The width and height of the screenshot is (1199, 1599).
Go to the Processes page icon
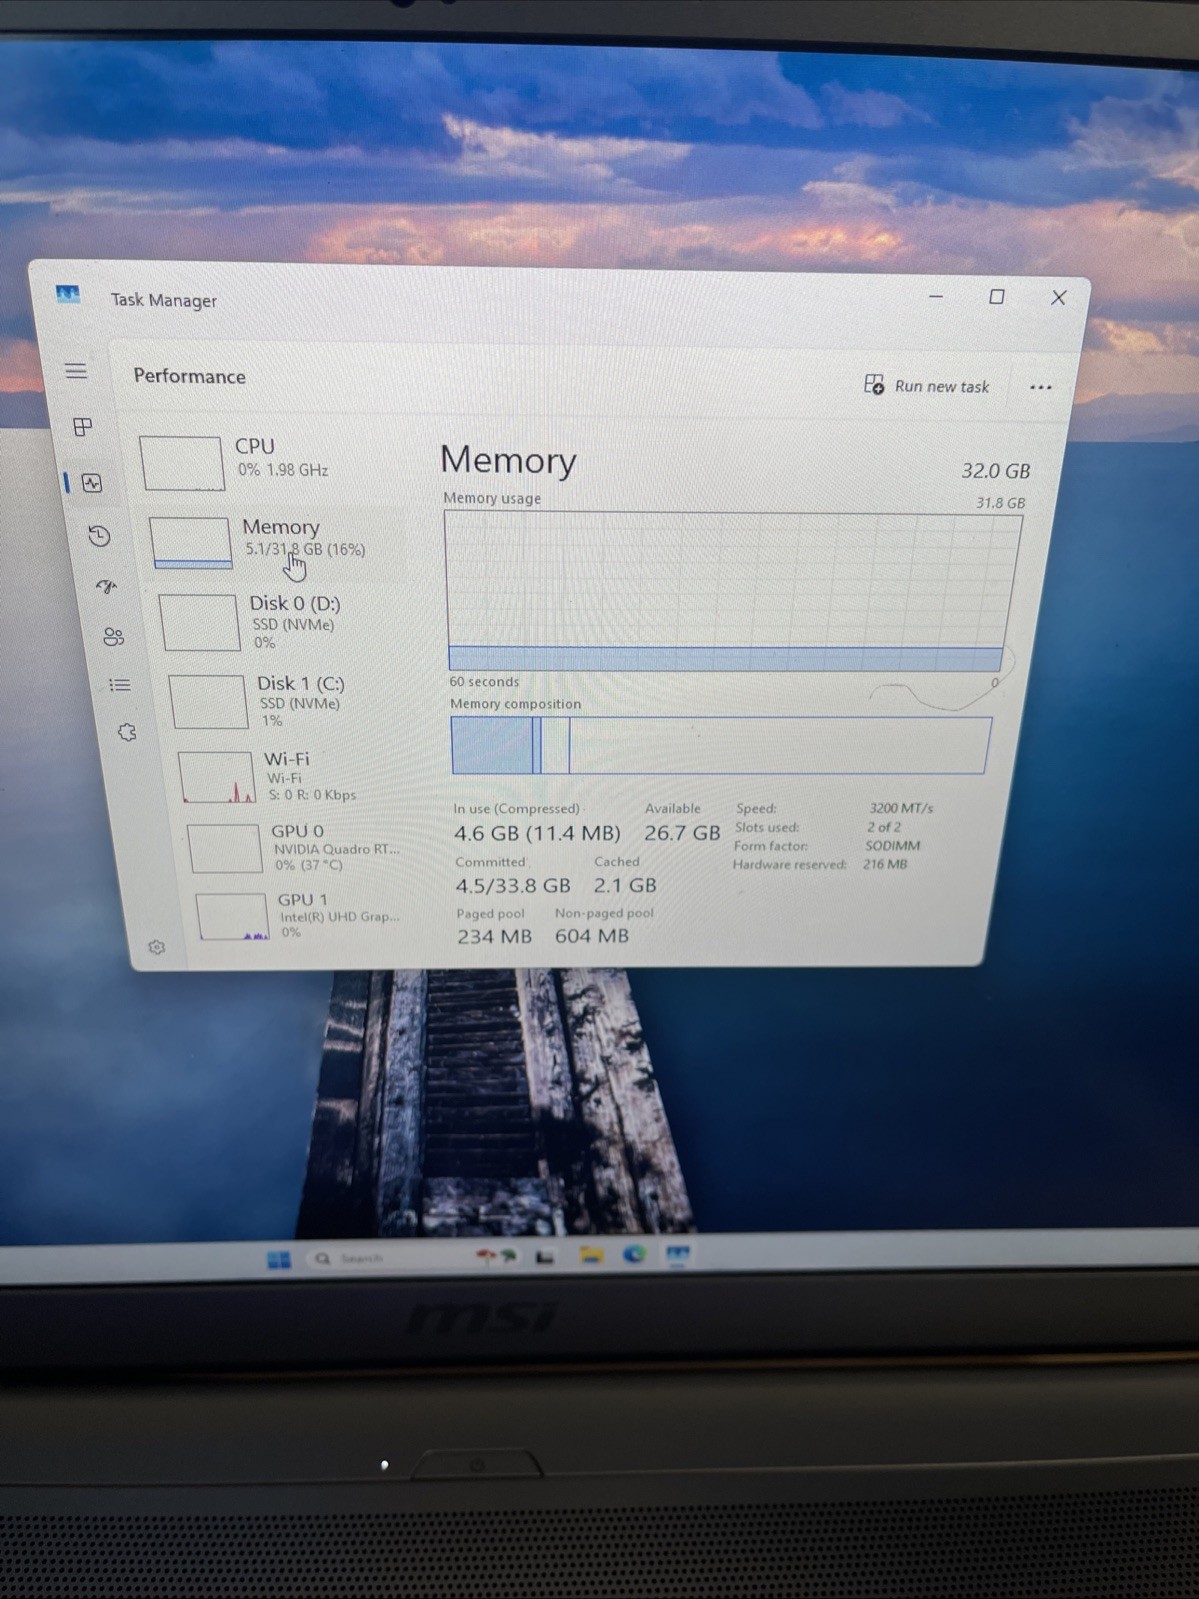(x=83, y=428)
